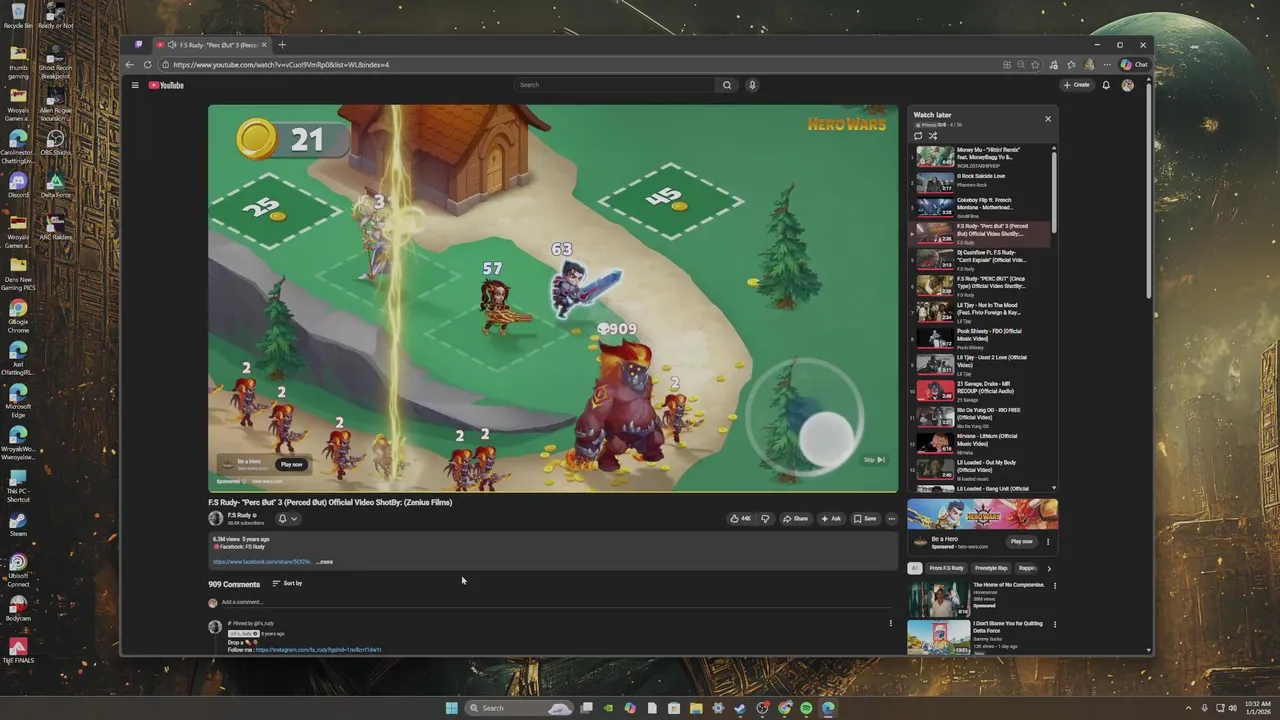Screen dimensions: 1280x720
Task: Open options for Quitting Delta Force video
Action: point(1054,624)
